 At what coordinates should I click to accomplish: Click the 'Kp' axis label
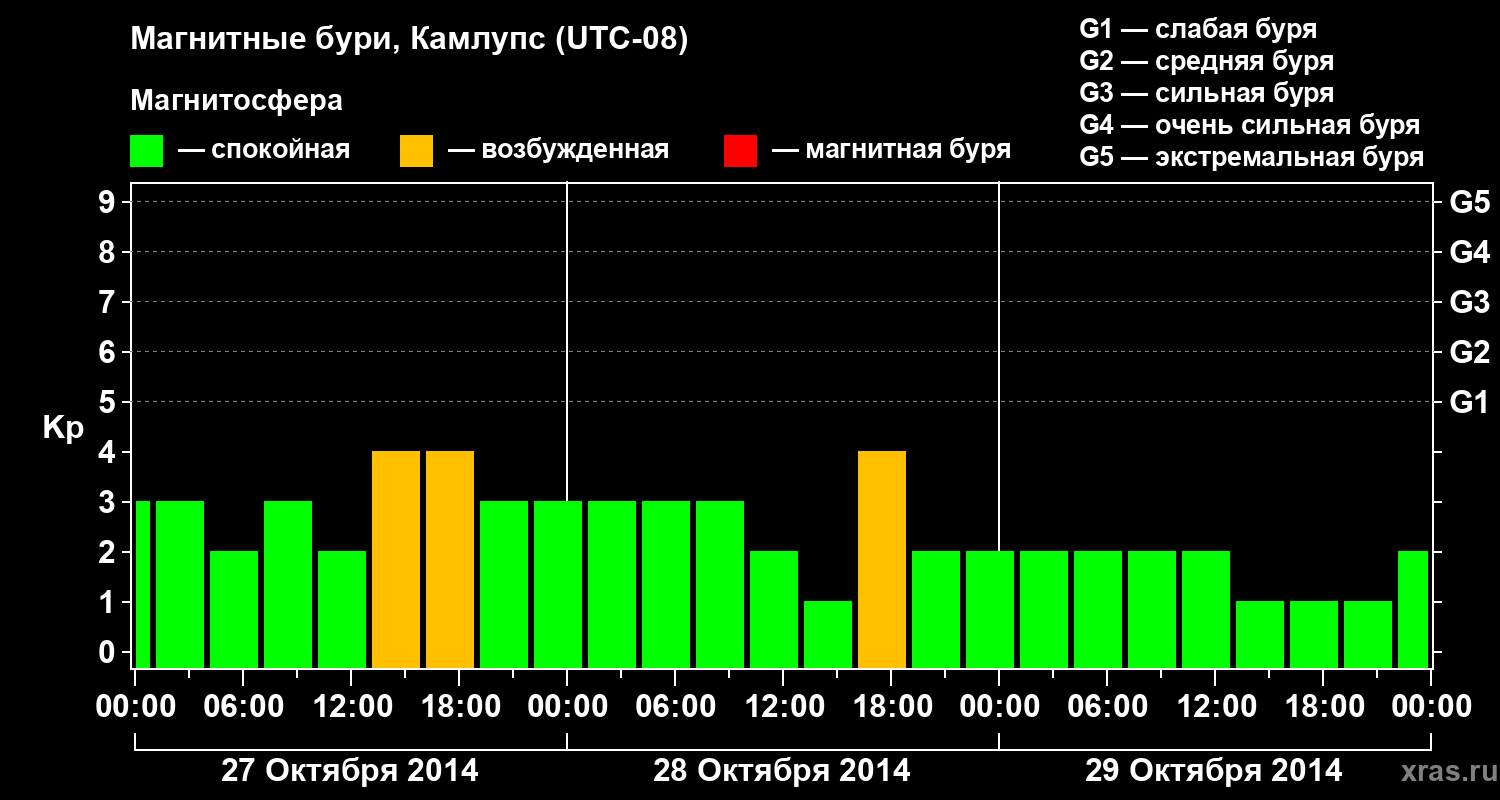coord(63,428)
